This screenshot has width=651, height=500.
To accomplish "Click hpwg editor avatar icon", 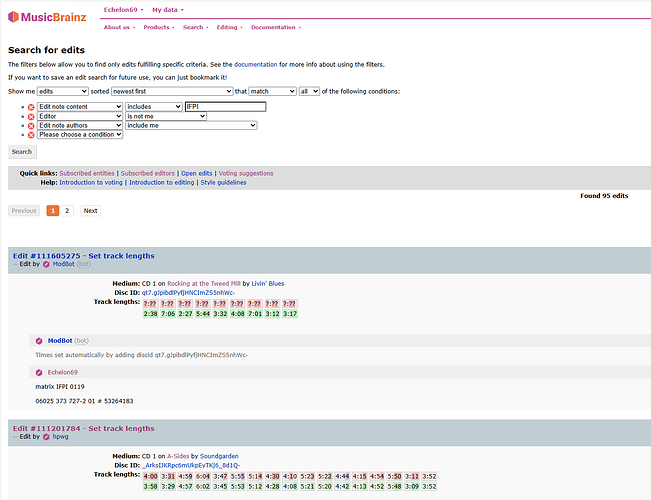I will 46,437.
